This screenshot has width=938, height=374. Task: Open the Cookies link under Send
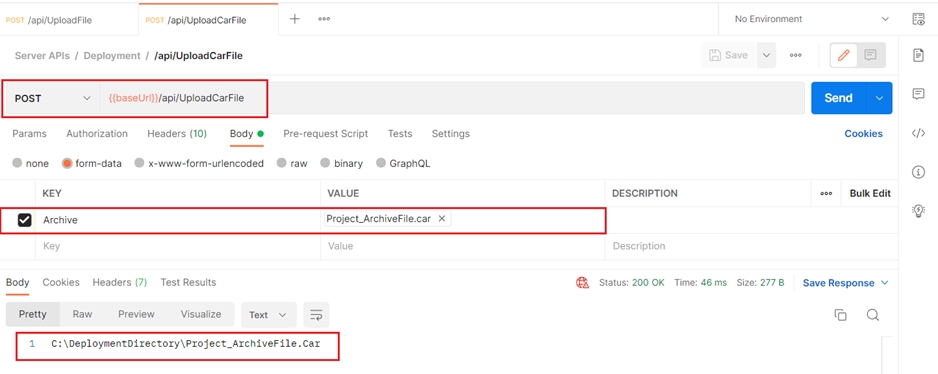(863, 133)
